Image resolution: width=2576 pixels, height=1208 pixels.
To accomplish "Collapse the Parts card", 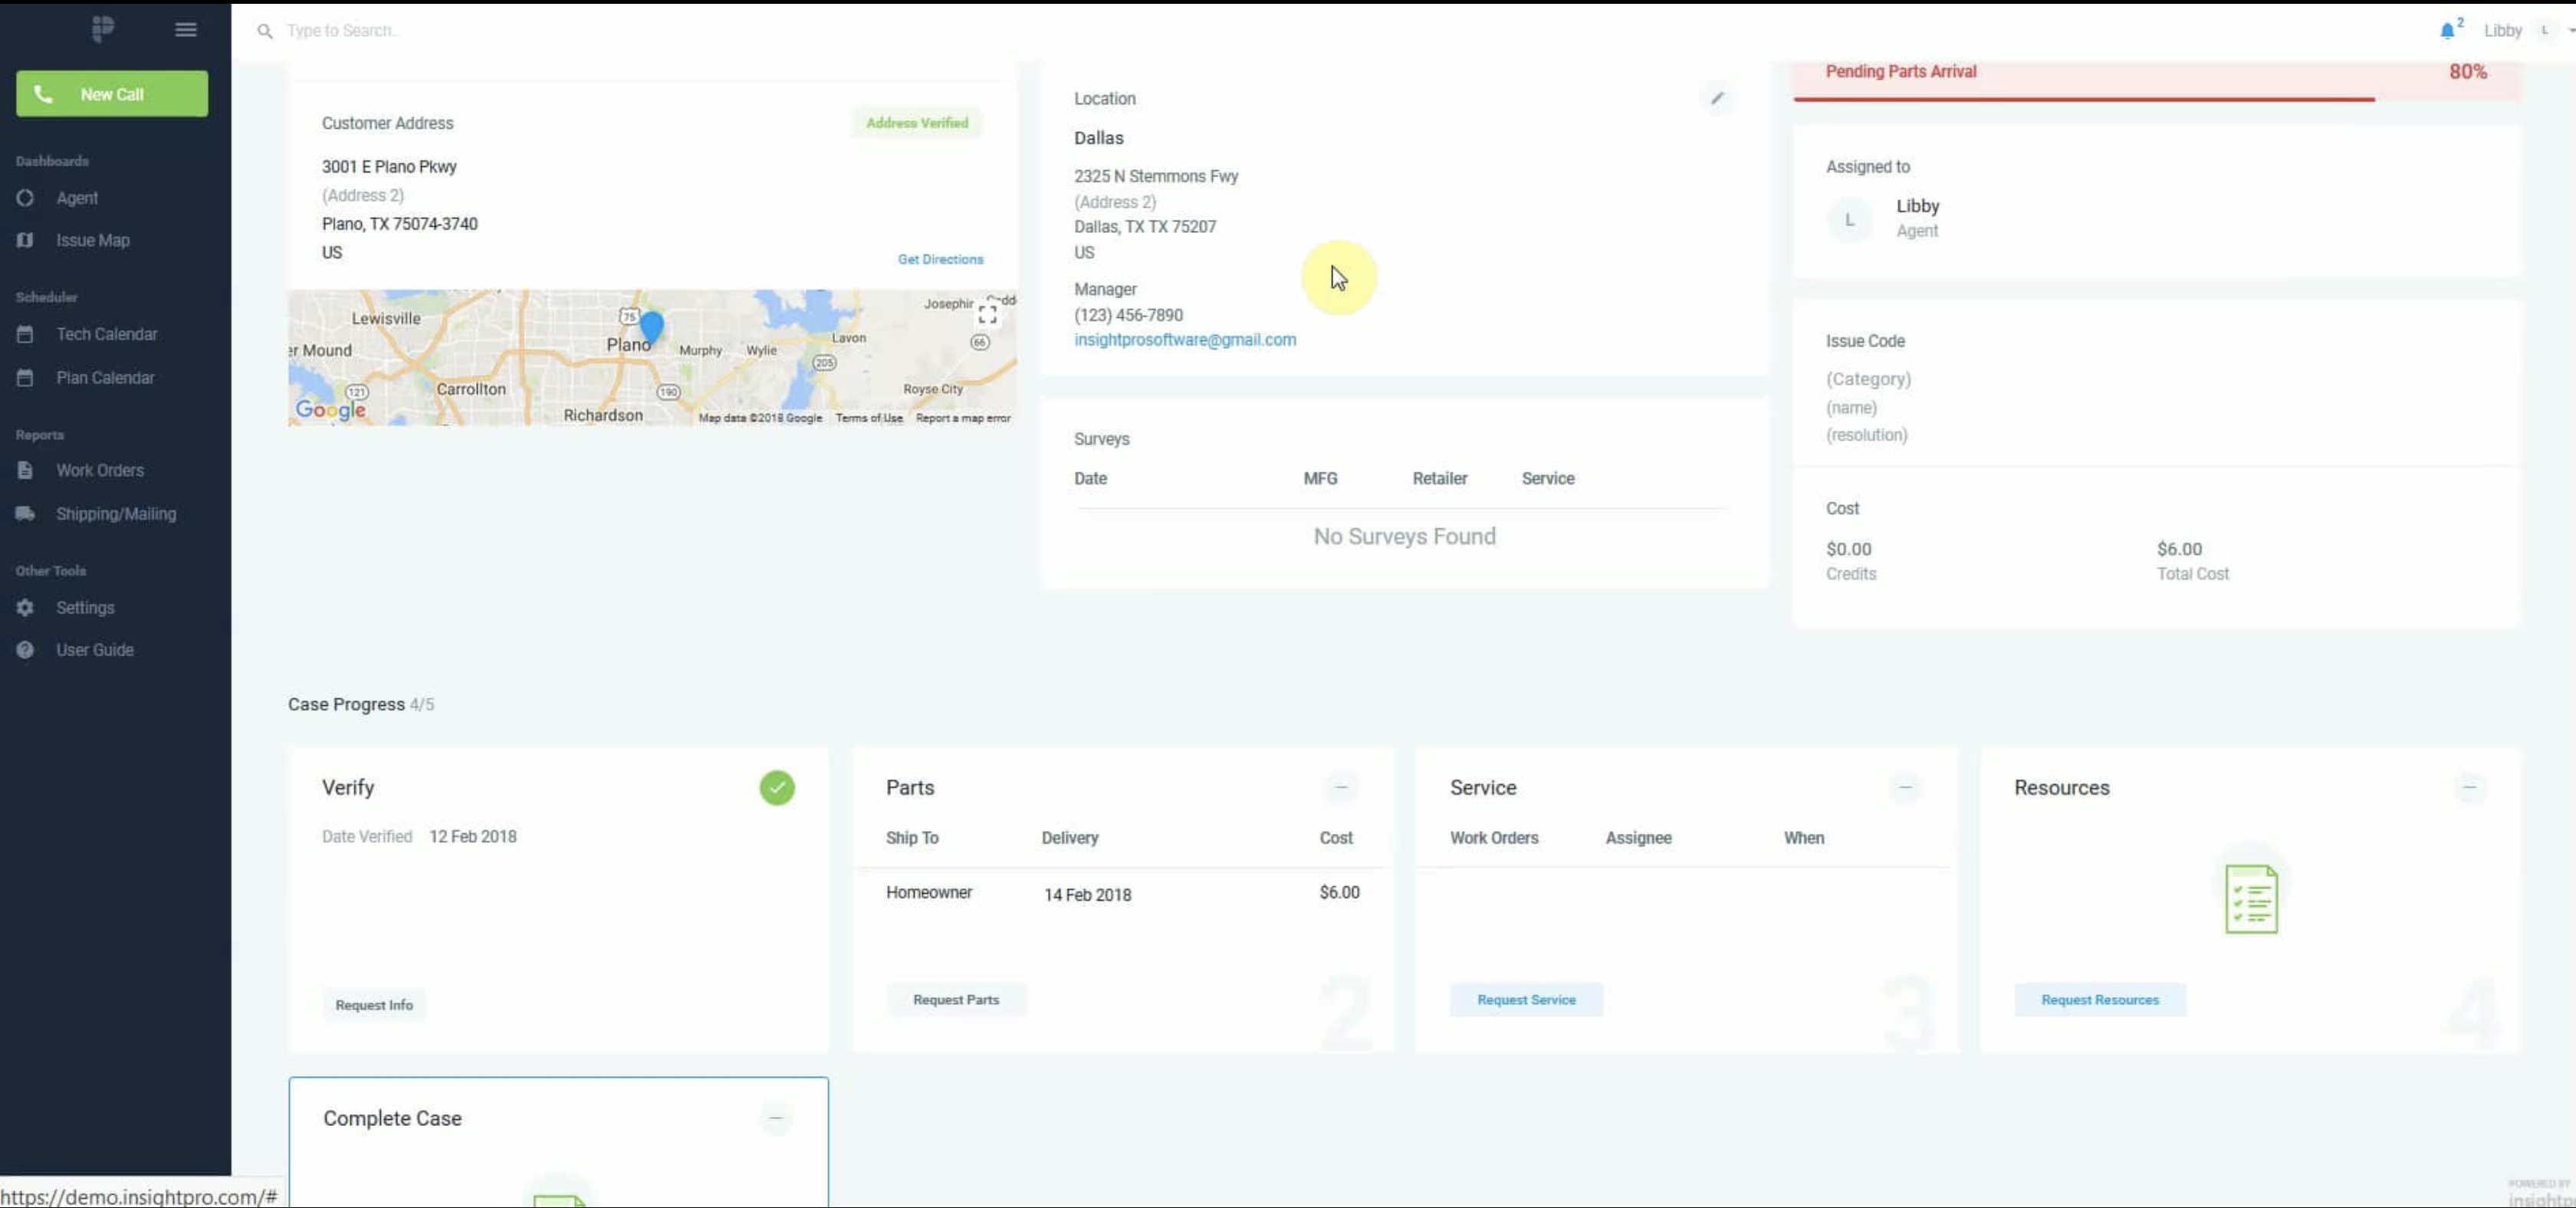I will pyautogui.click(x=1341, y=788).
